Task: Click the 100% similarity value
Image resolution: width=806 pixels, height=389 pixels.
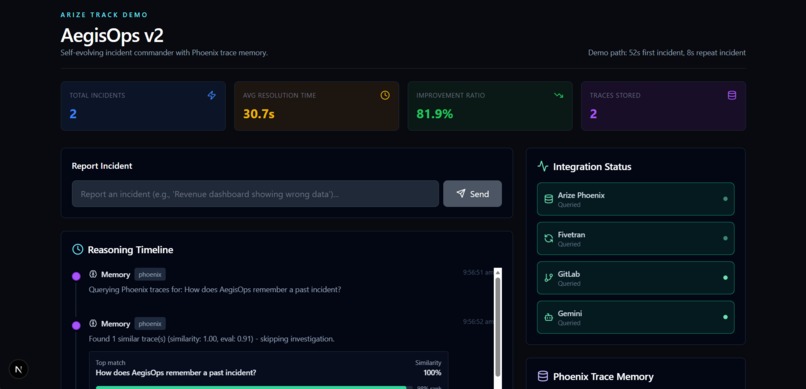Action: (x=432, y=373)
